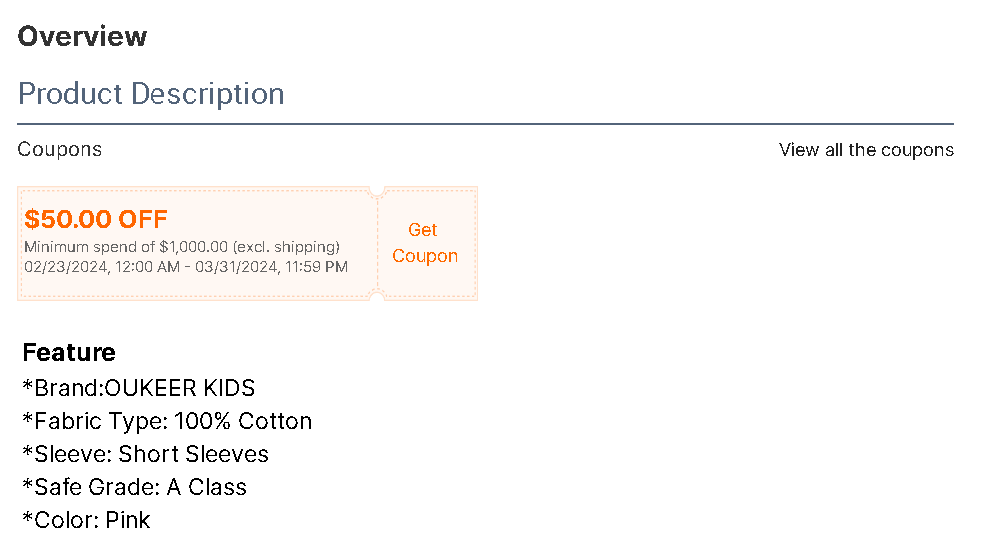Click the notch at the coupon's top edge

tap(378, 190)
